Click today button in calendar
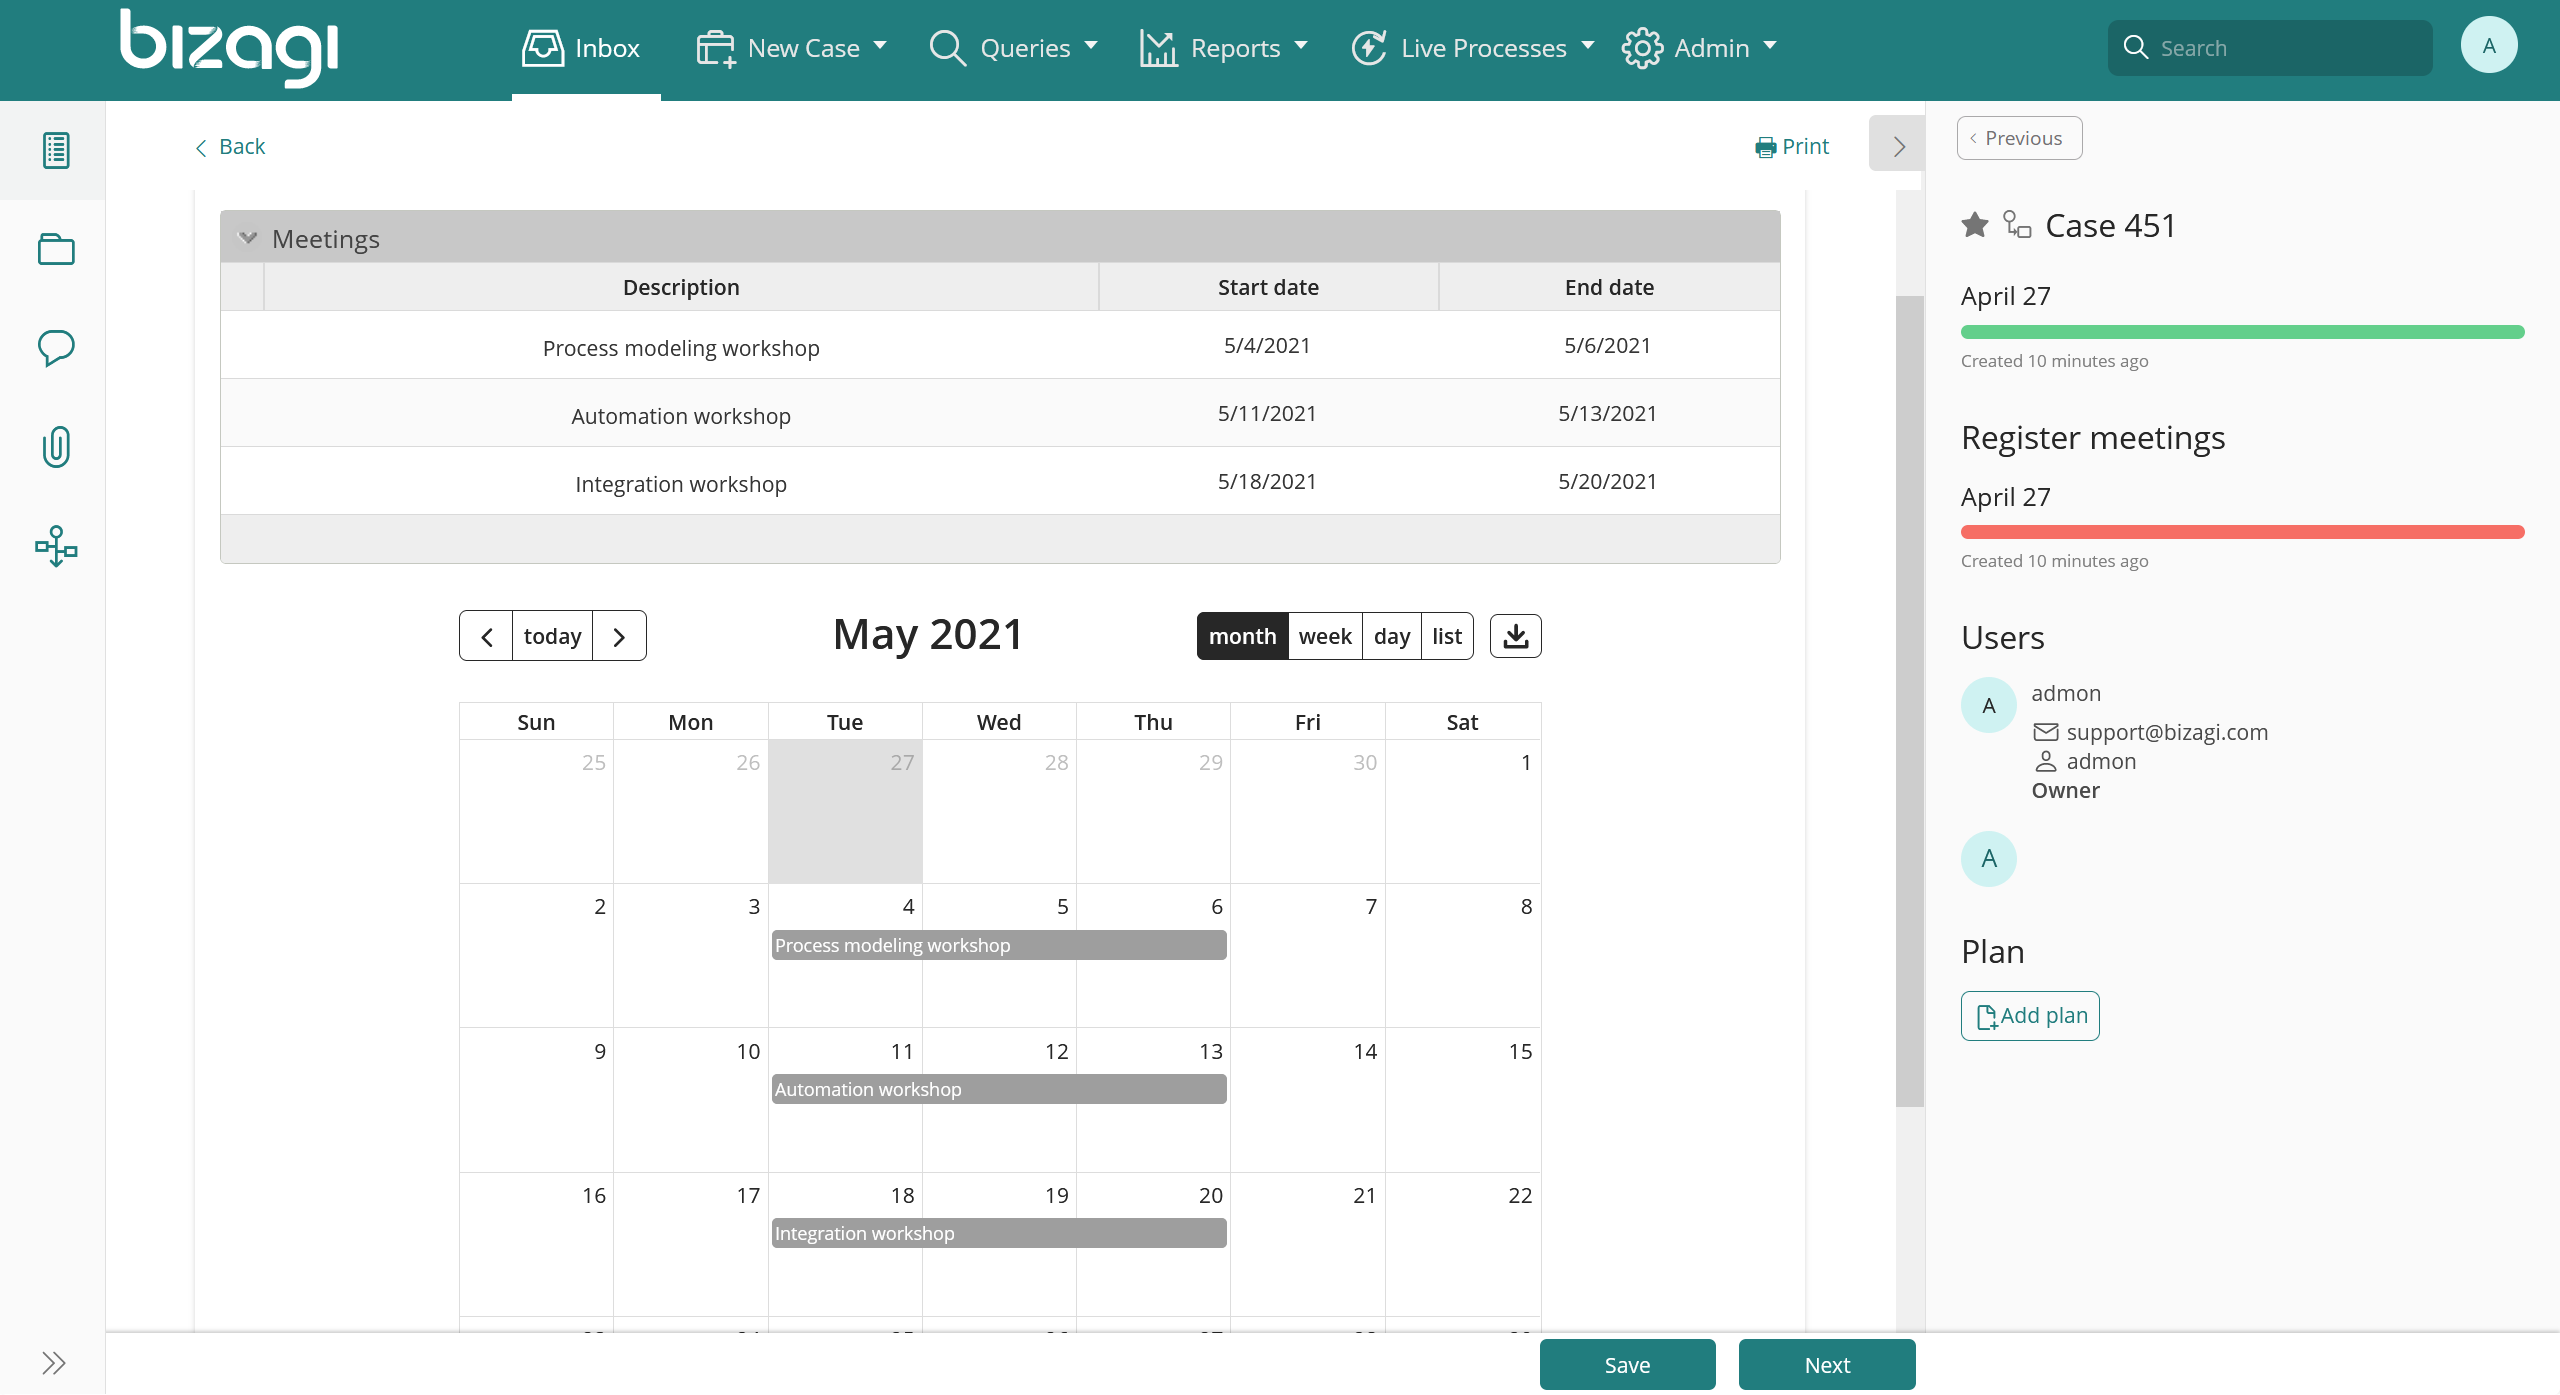The image size is (2560, 1395). click(551, 636)
